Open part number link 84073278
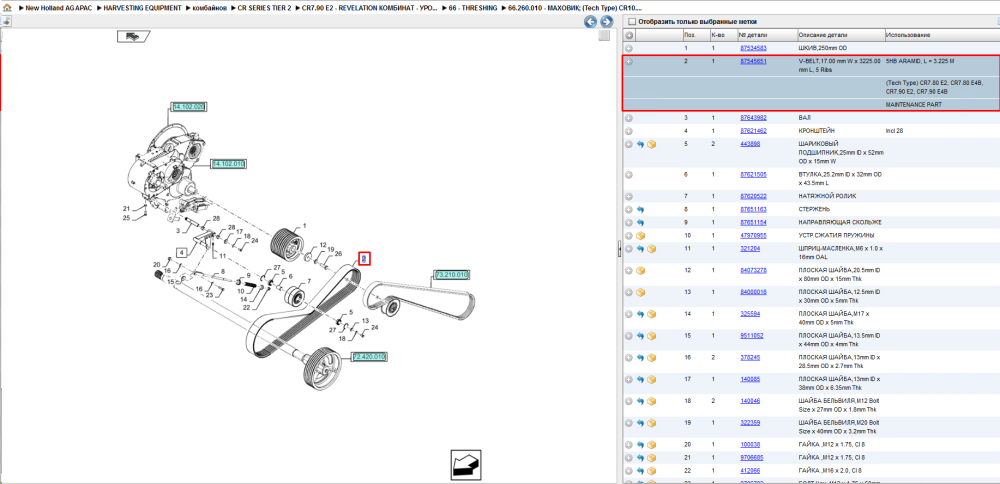The height and width of the screenshot is (484, 1000). [x=753, y=270]
